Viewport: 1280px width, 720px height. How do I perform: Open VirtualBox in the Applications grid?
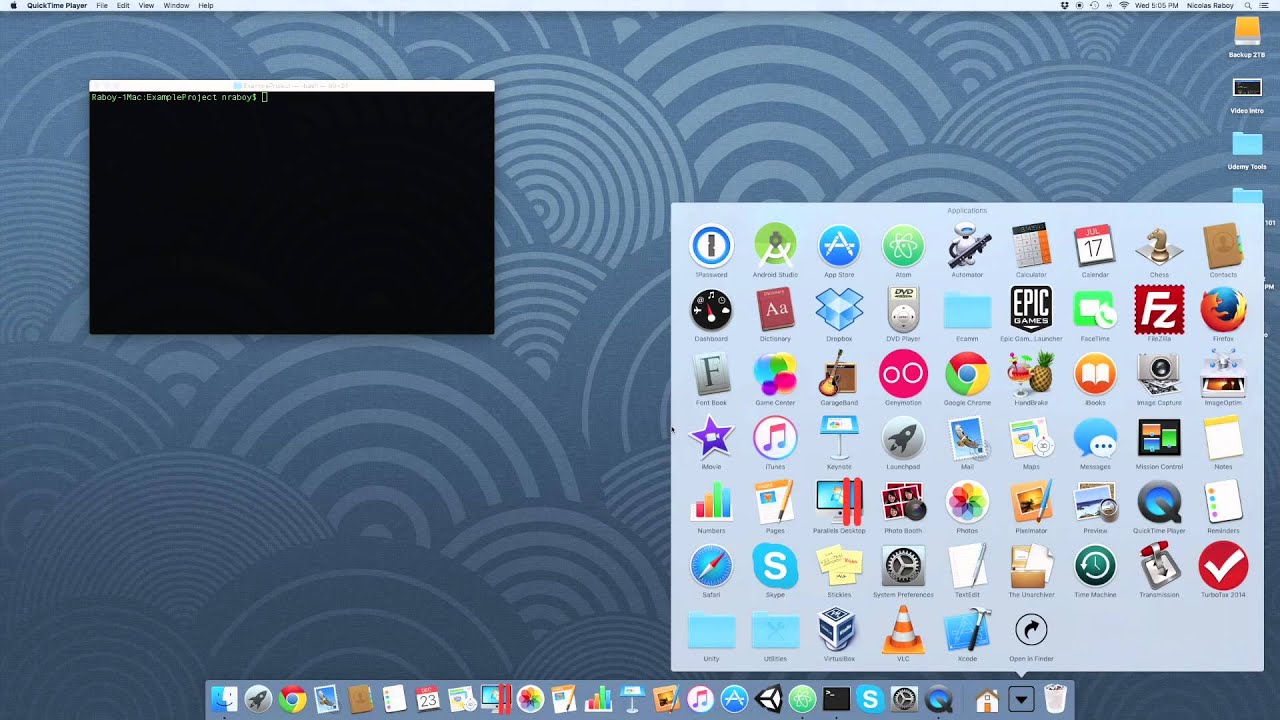click(x=839, y=630)
